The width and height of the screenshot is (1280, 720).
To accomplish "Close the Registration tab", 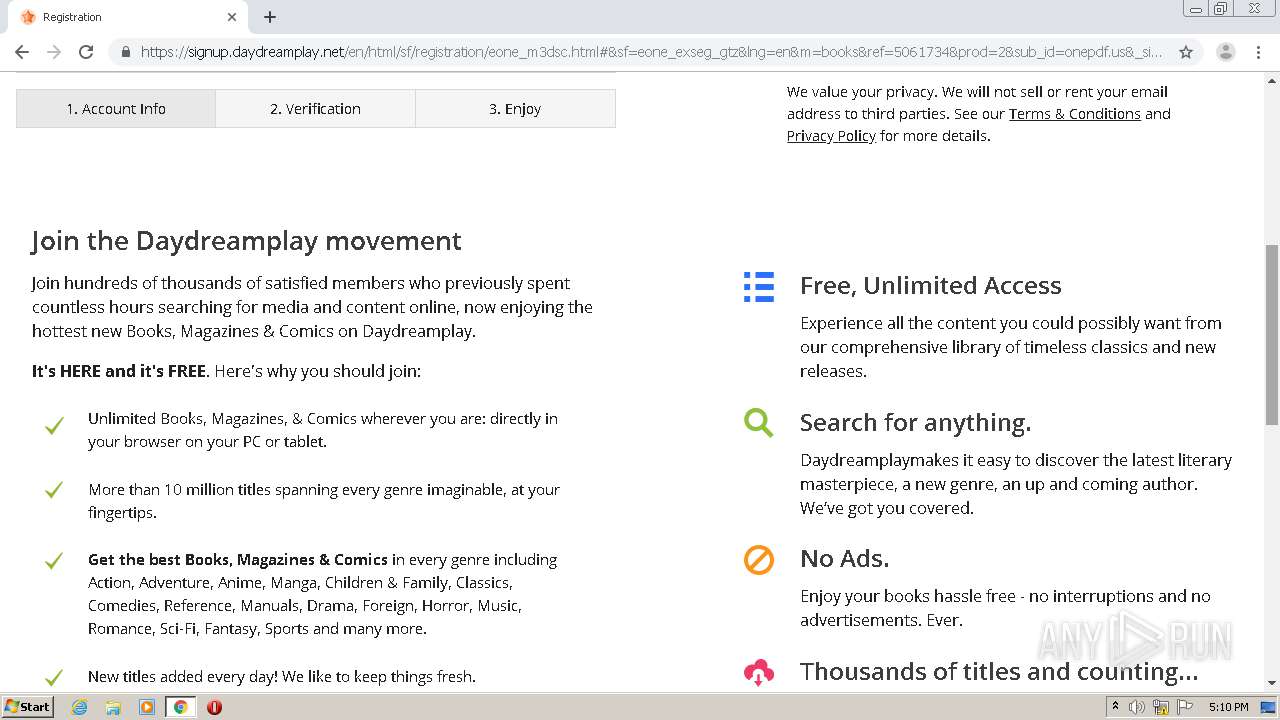I will (x=232, y=17).
